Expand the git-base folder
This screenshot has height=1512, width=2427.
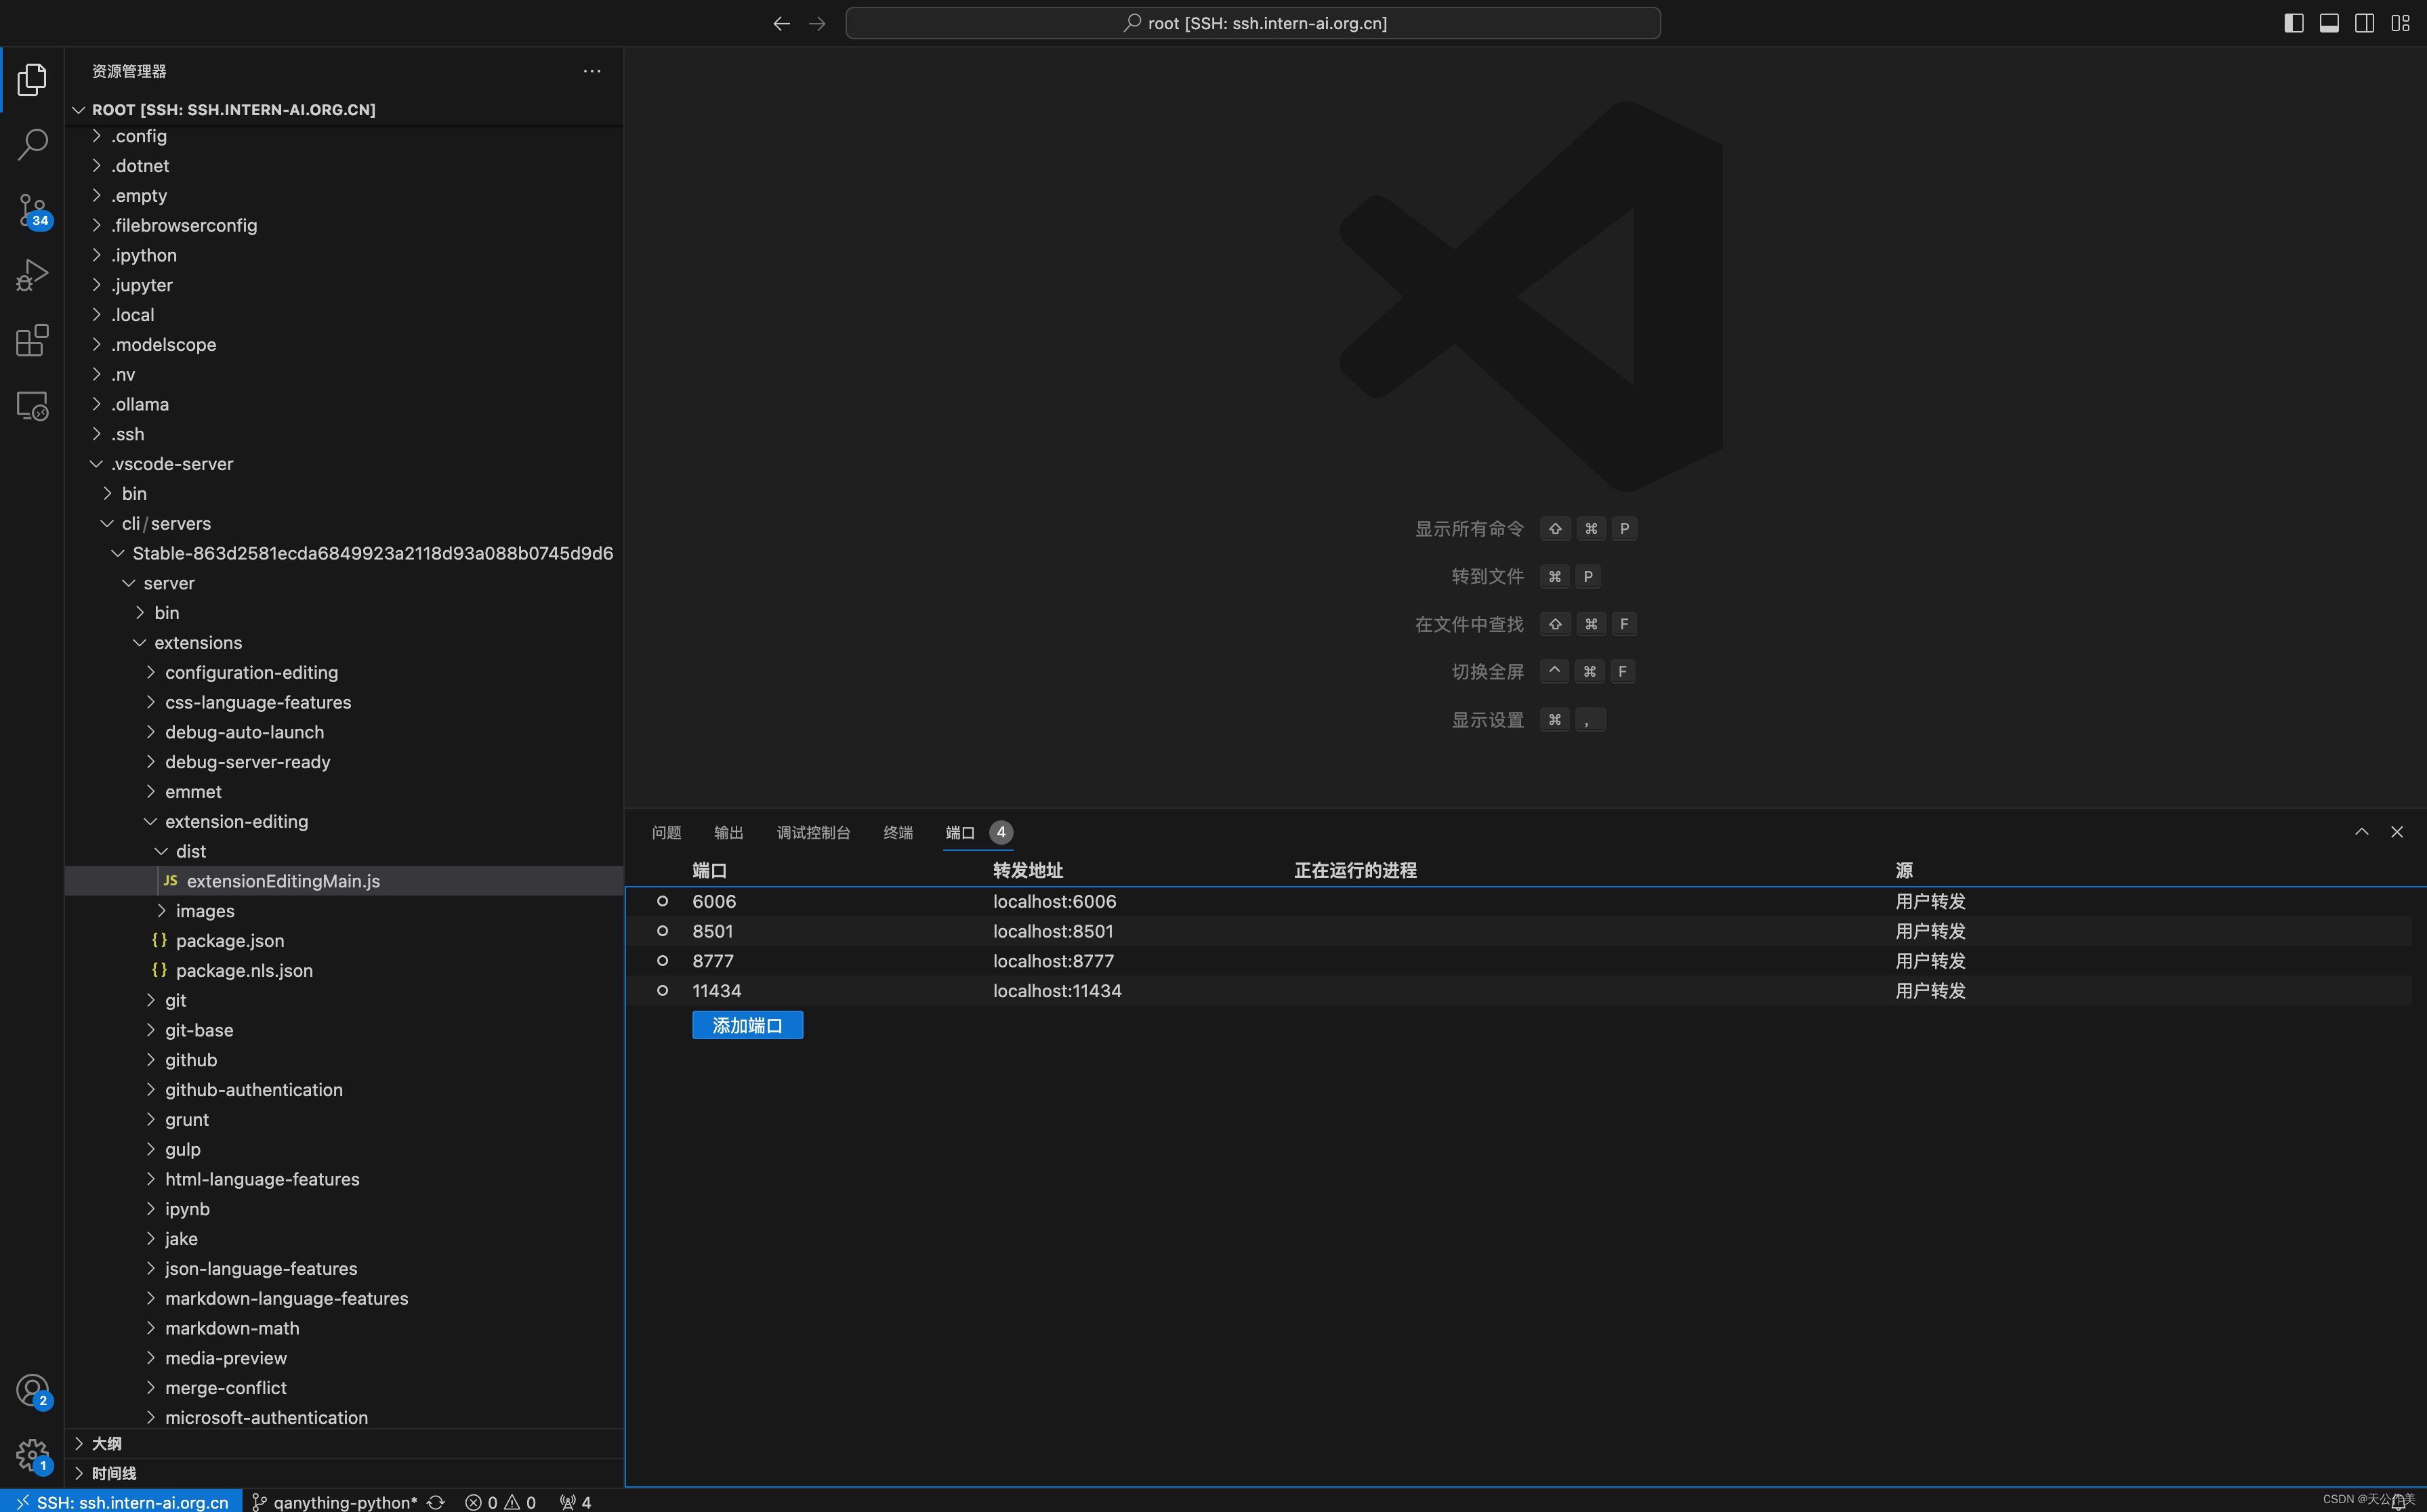click(344, 1030)
